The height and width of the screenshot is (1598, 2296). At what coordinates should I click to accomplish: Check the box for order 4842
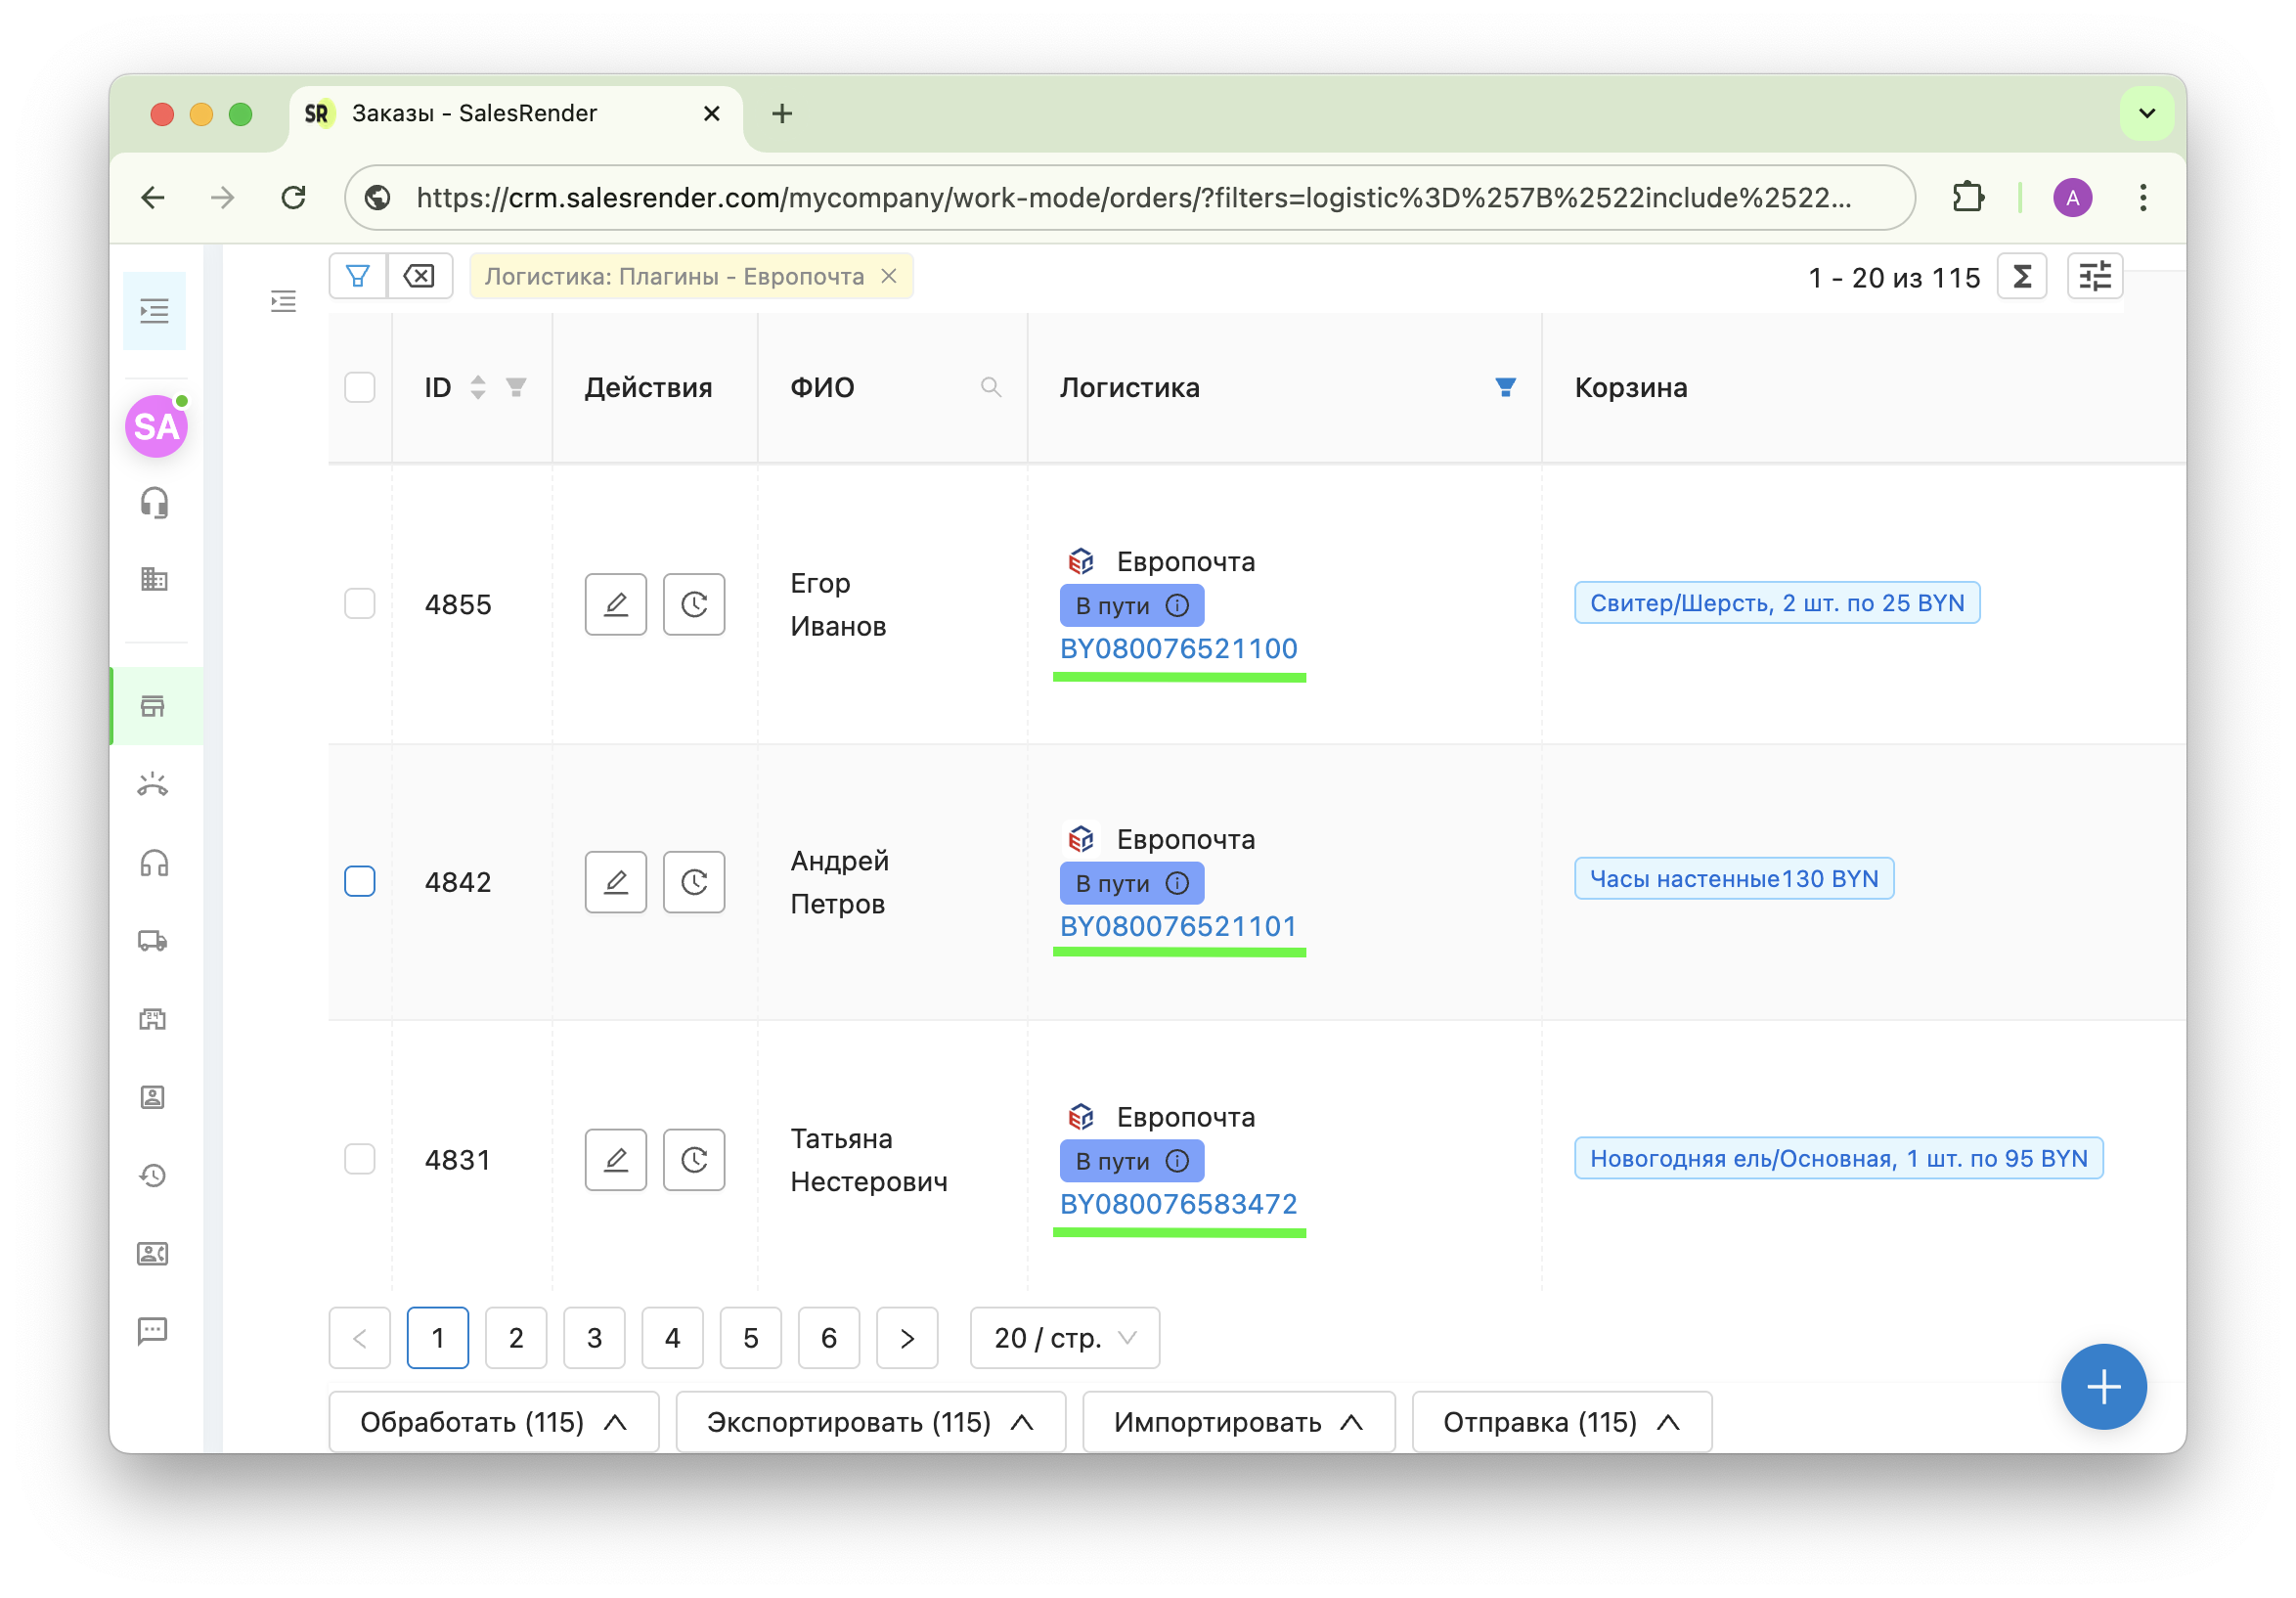pyautogui.click(x=359, y=882)
